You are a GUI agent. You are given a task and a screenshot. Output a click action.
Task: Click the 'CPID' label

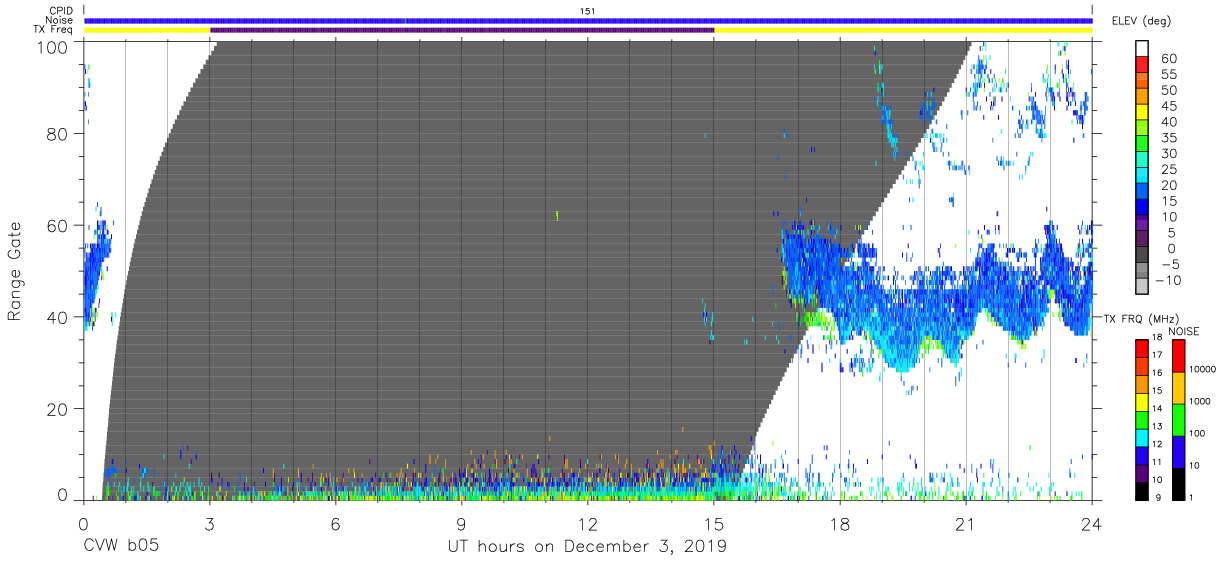click(x=61, y=10)
